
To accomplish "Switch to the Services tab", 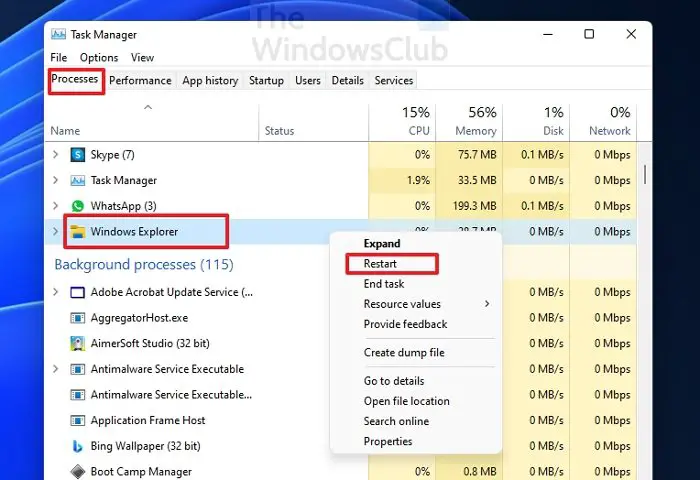I will coord(394,80).
